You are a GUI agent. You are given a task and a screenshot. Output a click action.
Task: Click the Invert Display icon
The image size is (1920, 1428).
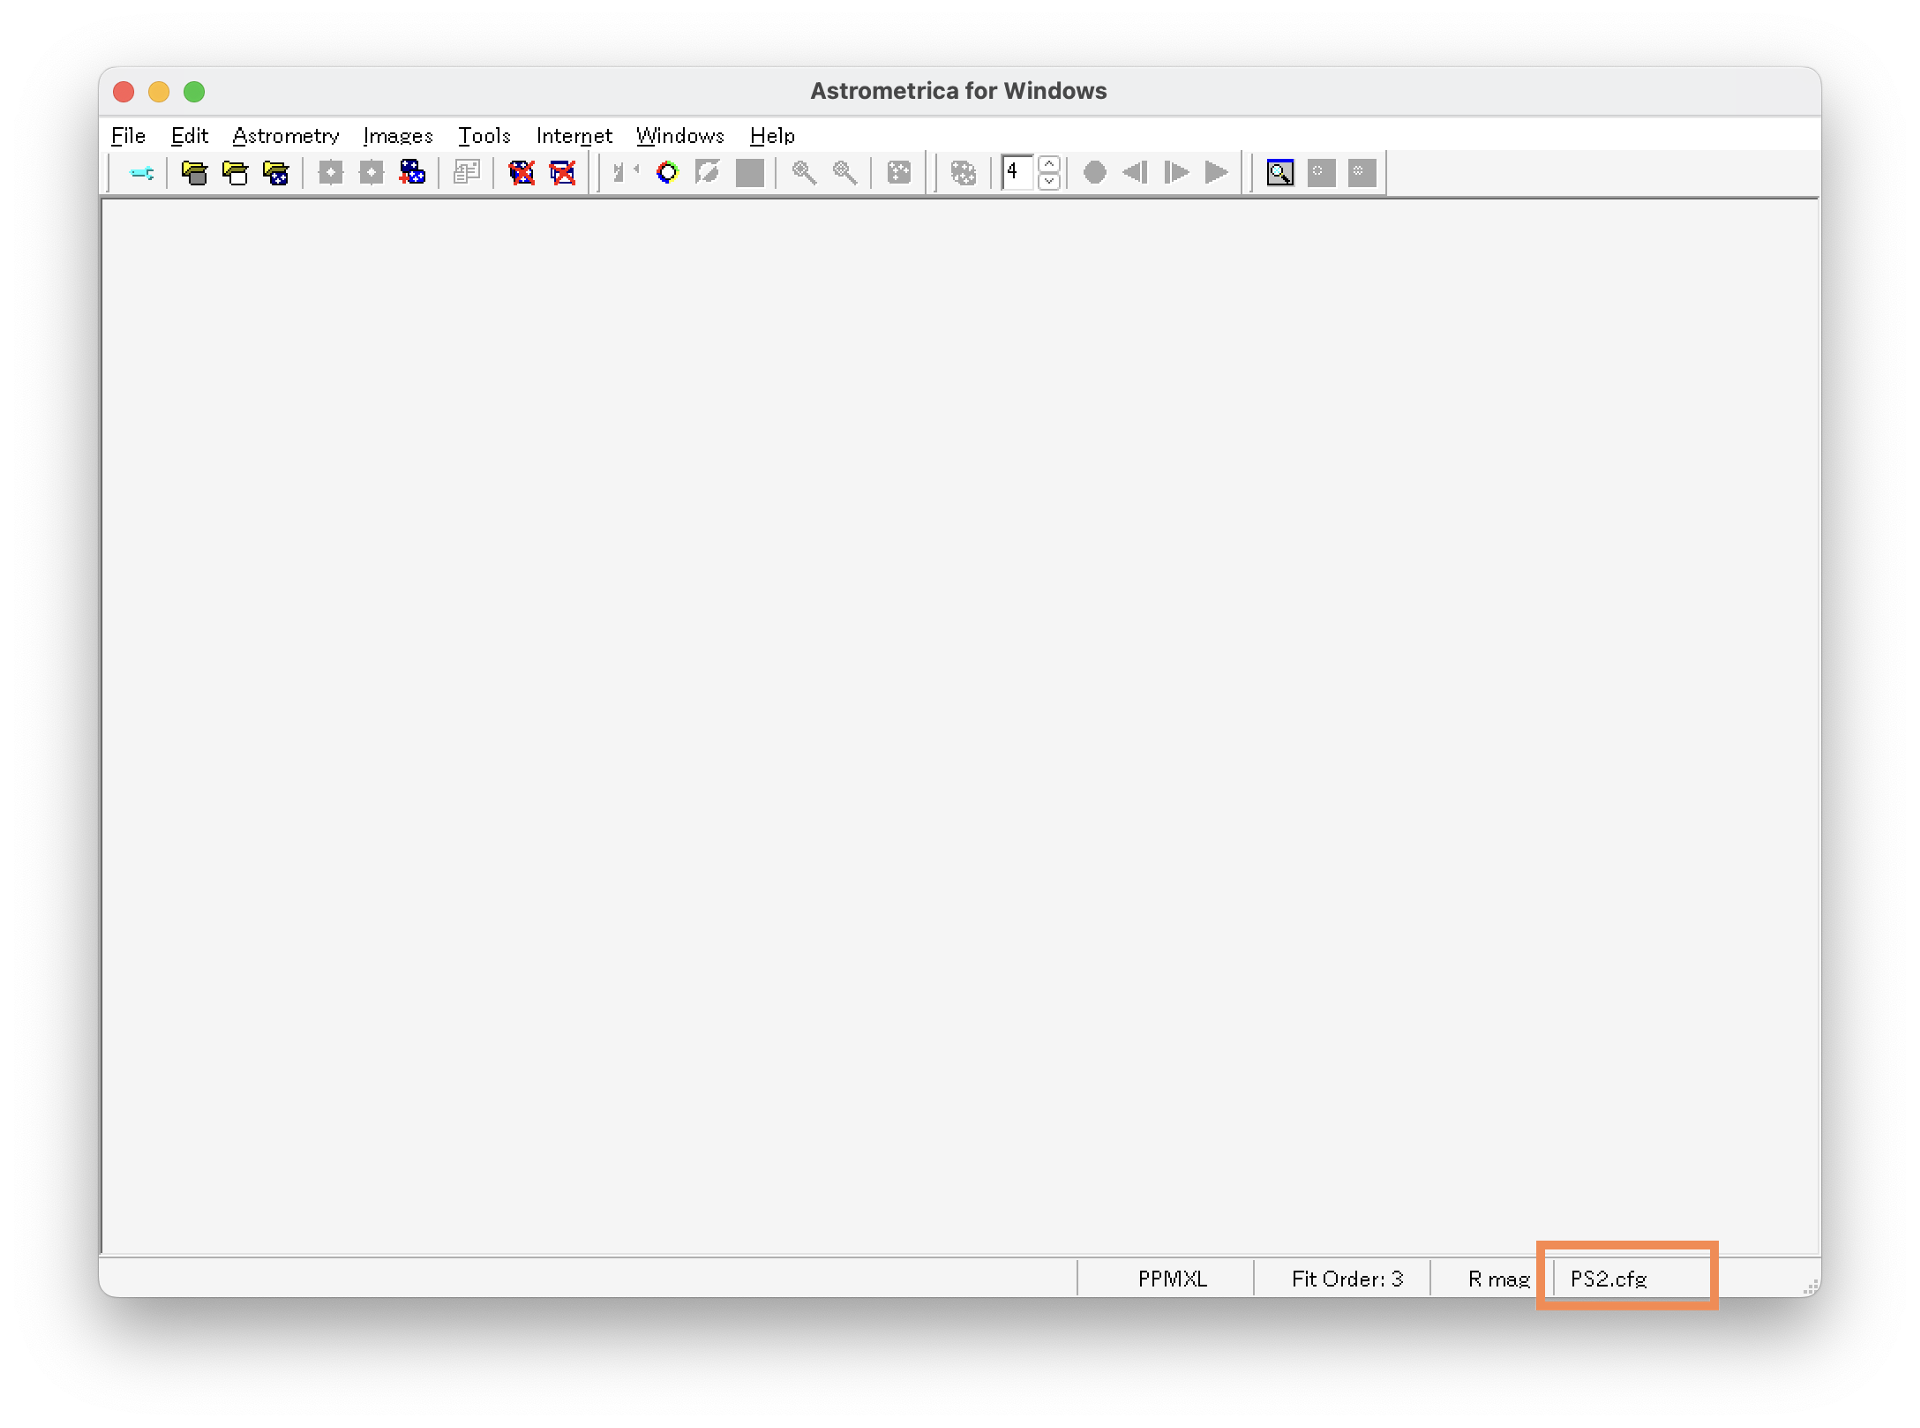click(708, 173)
